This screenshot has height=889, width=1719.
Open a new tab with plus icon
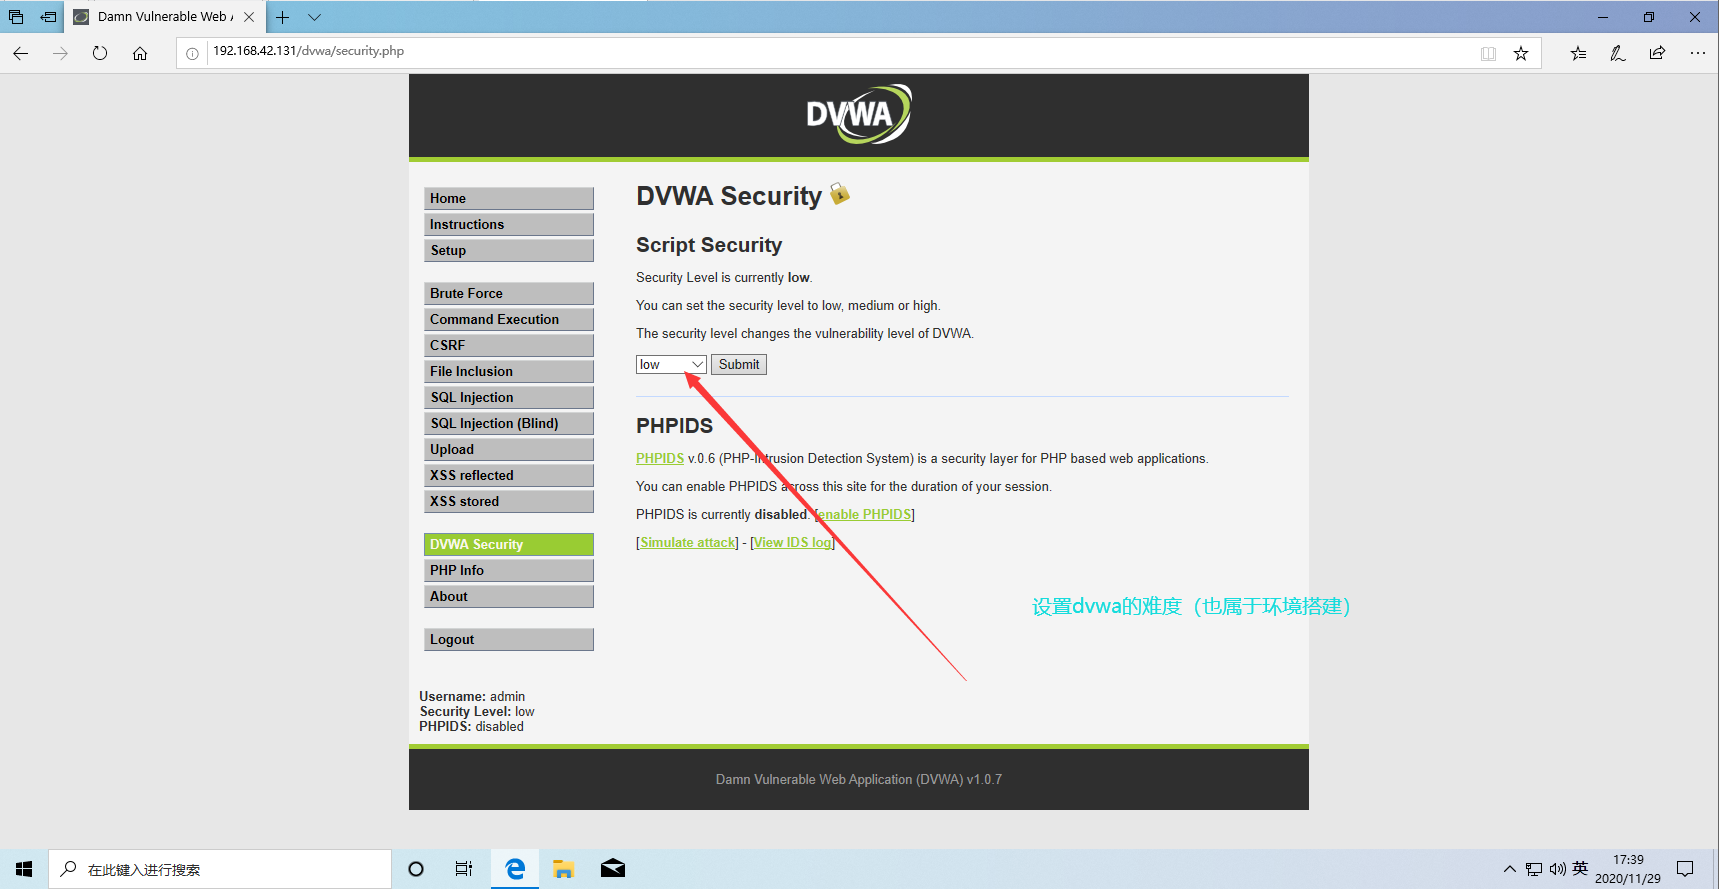click(x=282, y=17)
